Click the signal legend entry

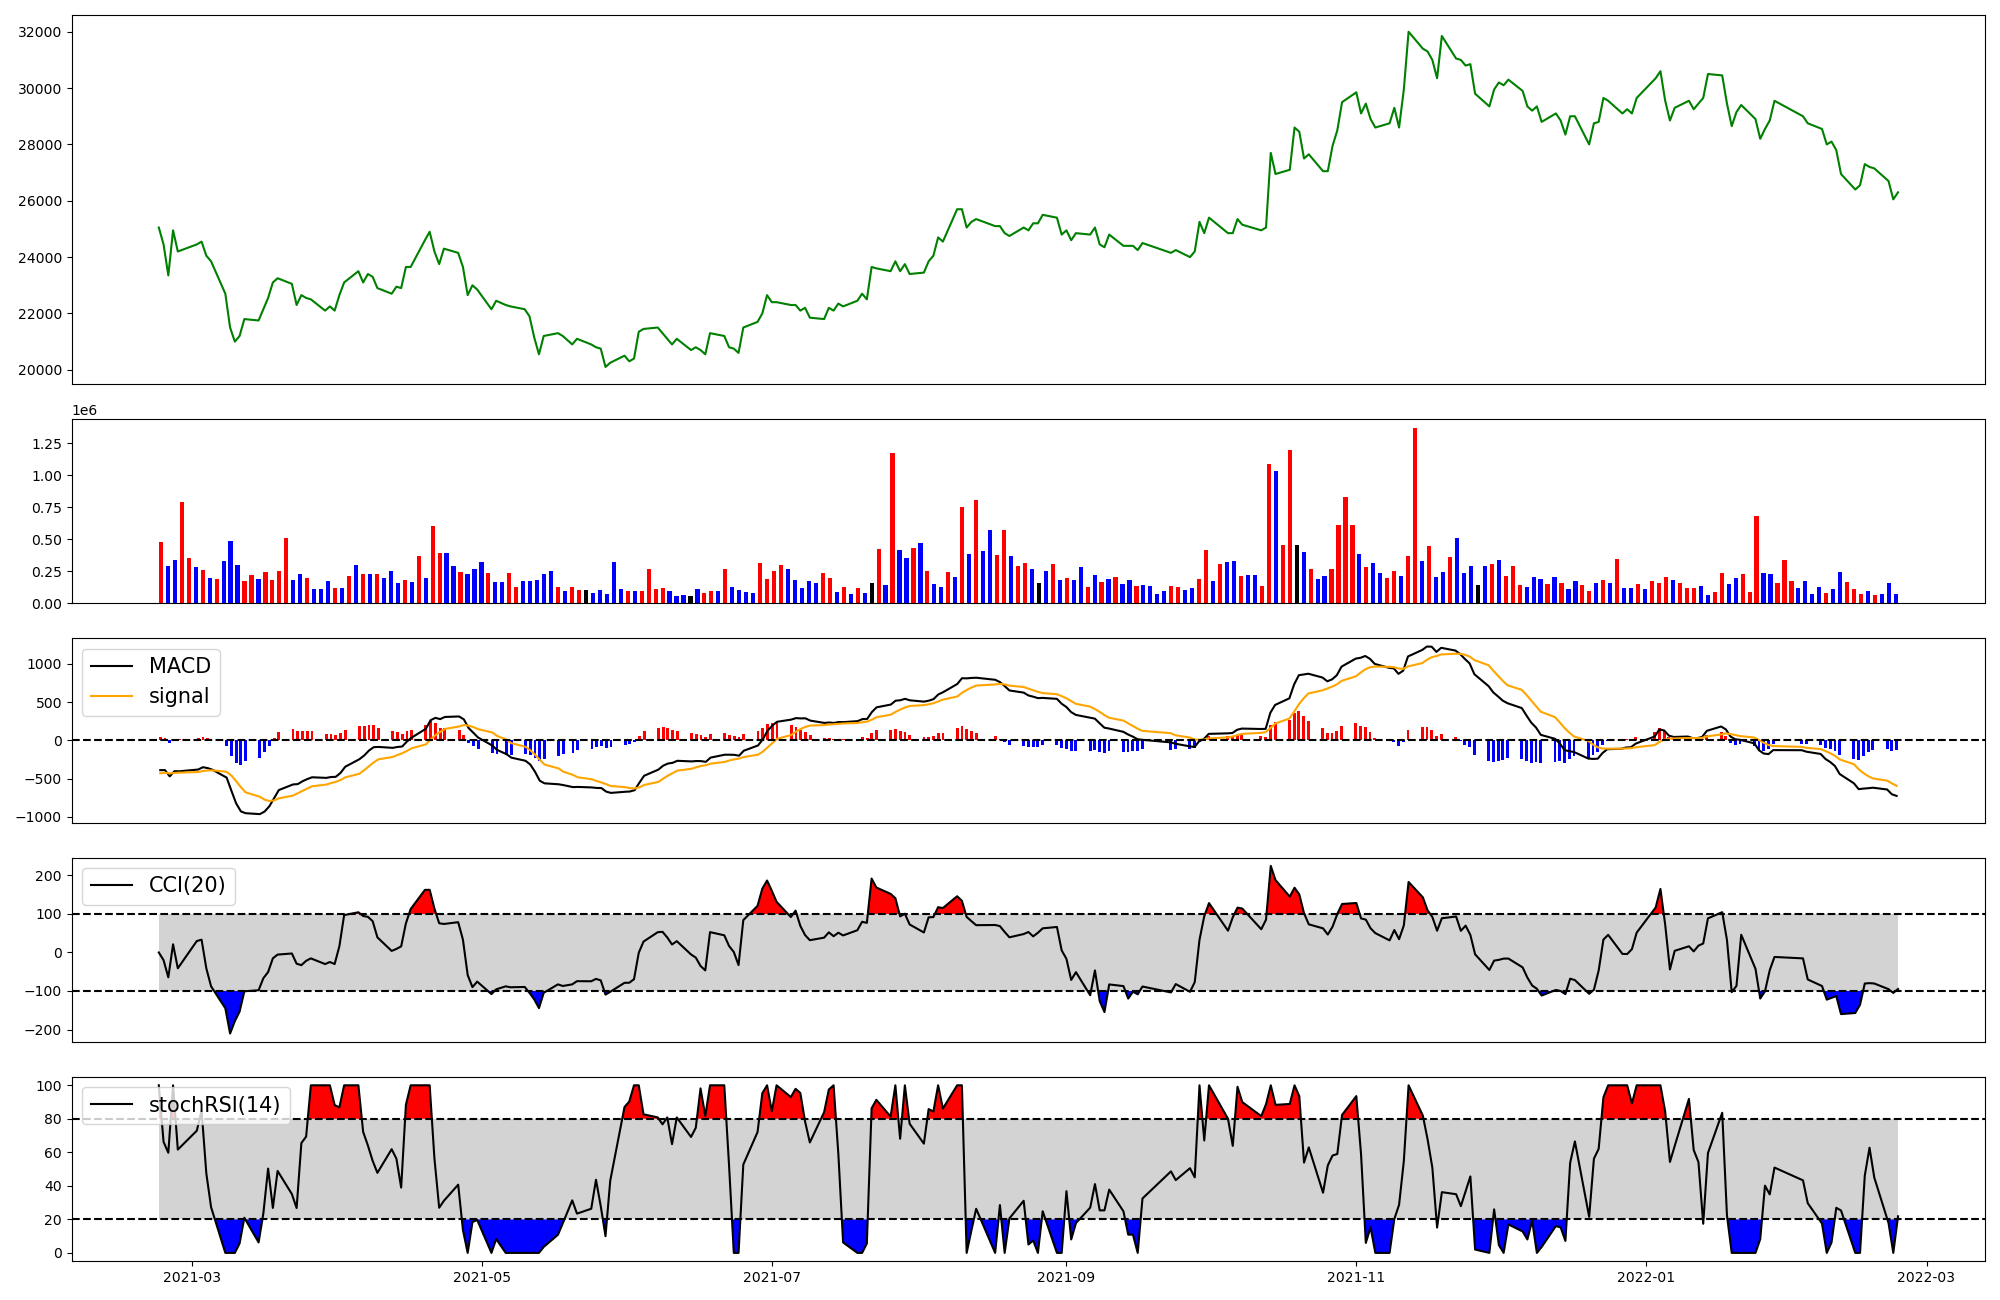[x=178, y=696]
